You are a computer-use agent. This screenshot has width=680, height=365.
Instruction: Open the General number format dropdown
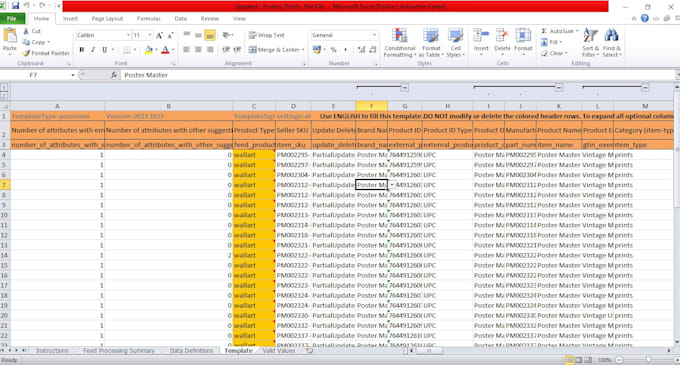374,35
